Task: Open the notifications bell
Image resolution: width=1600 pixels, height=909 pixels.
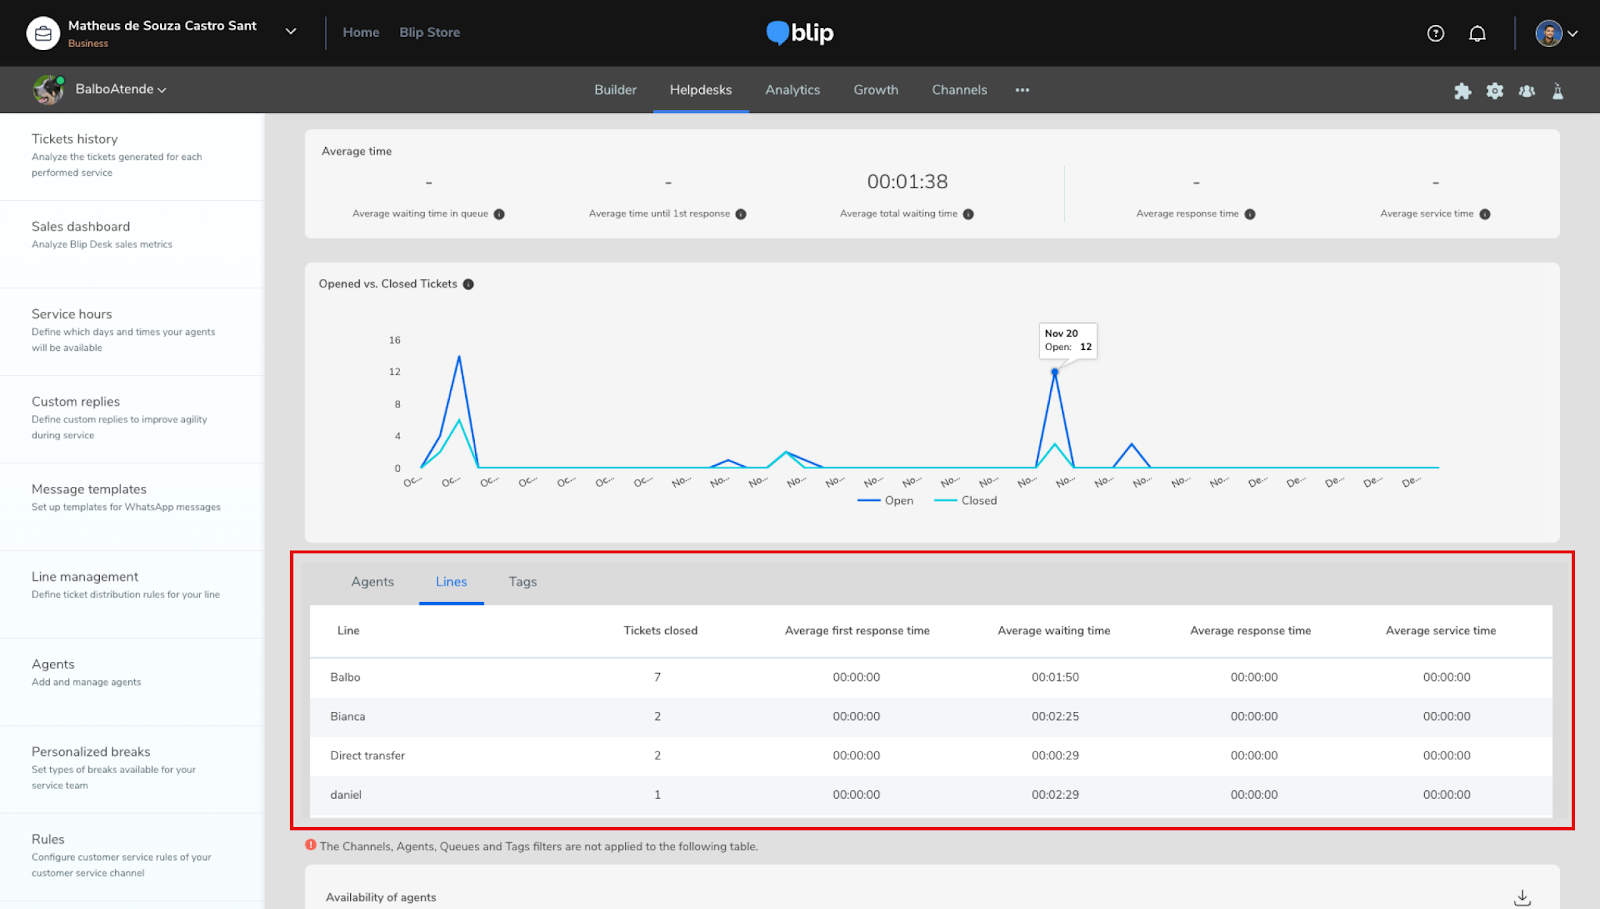Action: point(1477,33)
